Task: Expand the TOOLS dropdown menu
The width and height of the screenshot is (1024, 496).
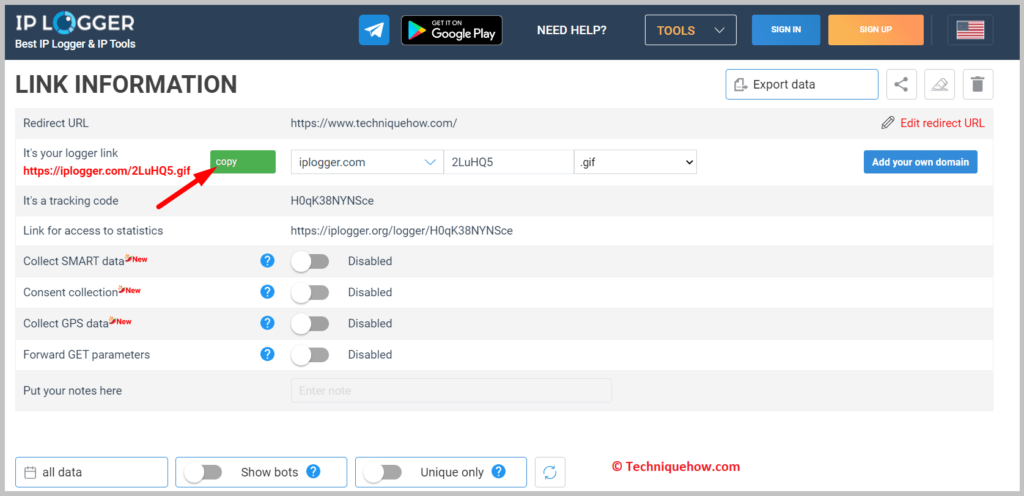Action: pyautogui.click(x=690, y=30)
